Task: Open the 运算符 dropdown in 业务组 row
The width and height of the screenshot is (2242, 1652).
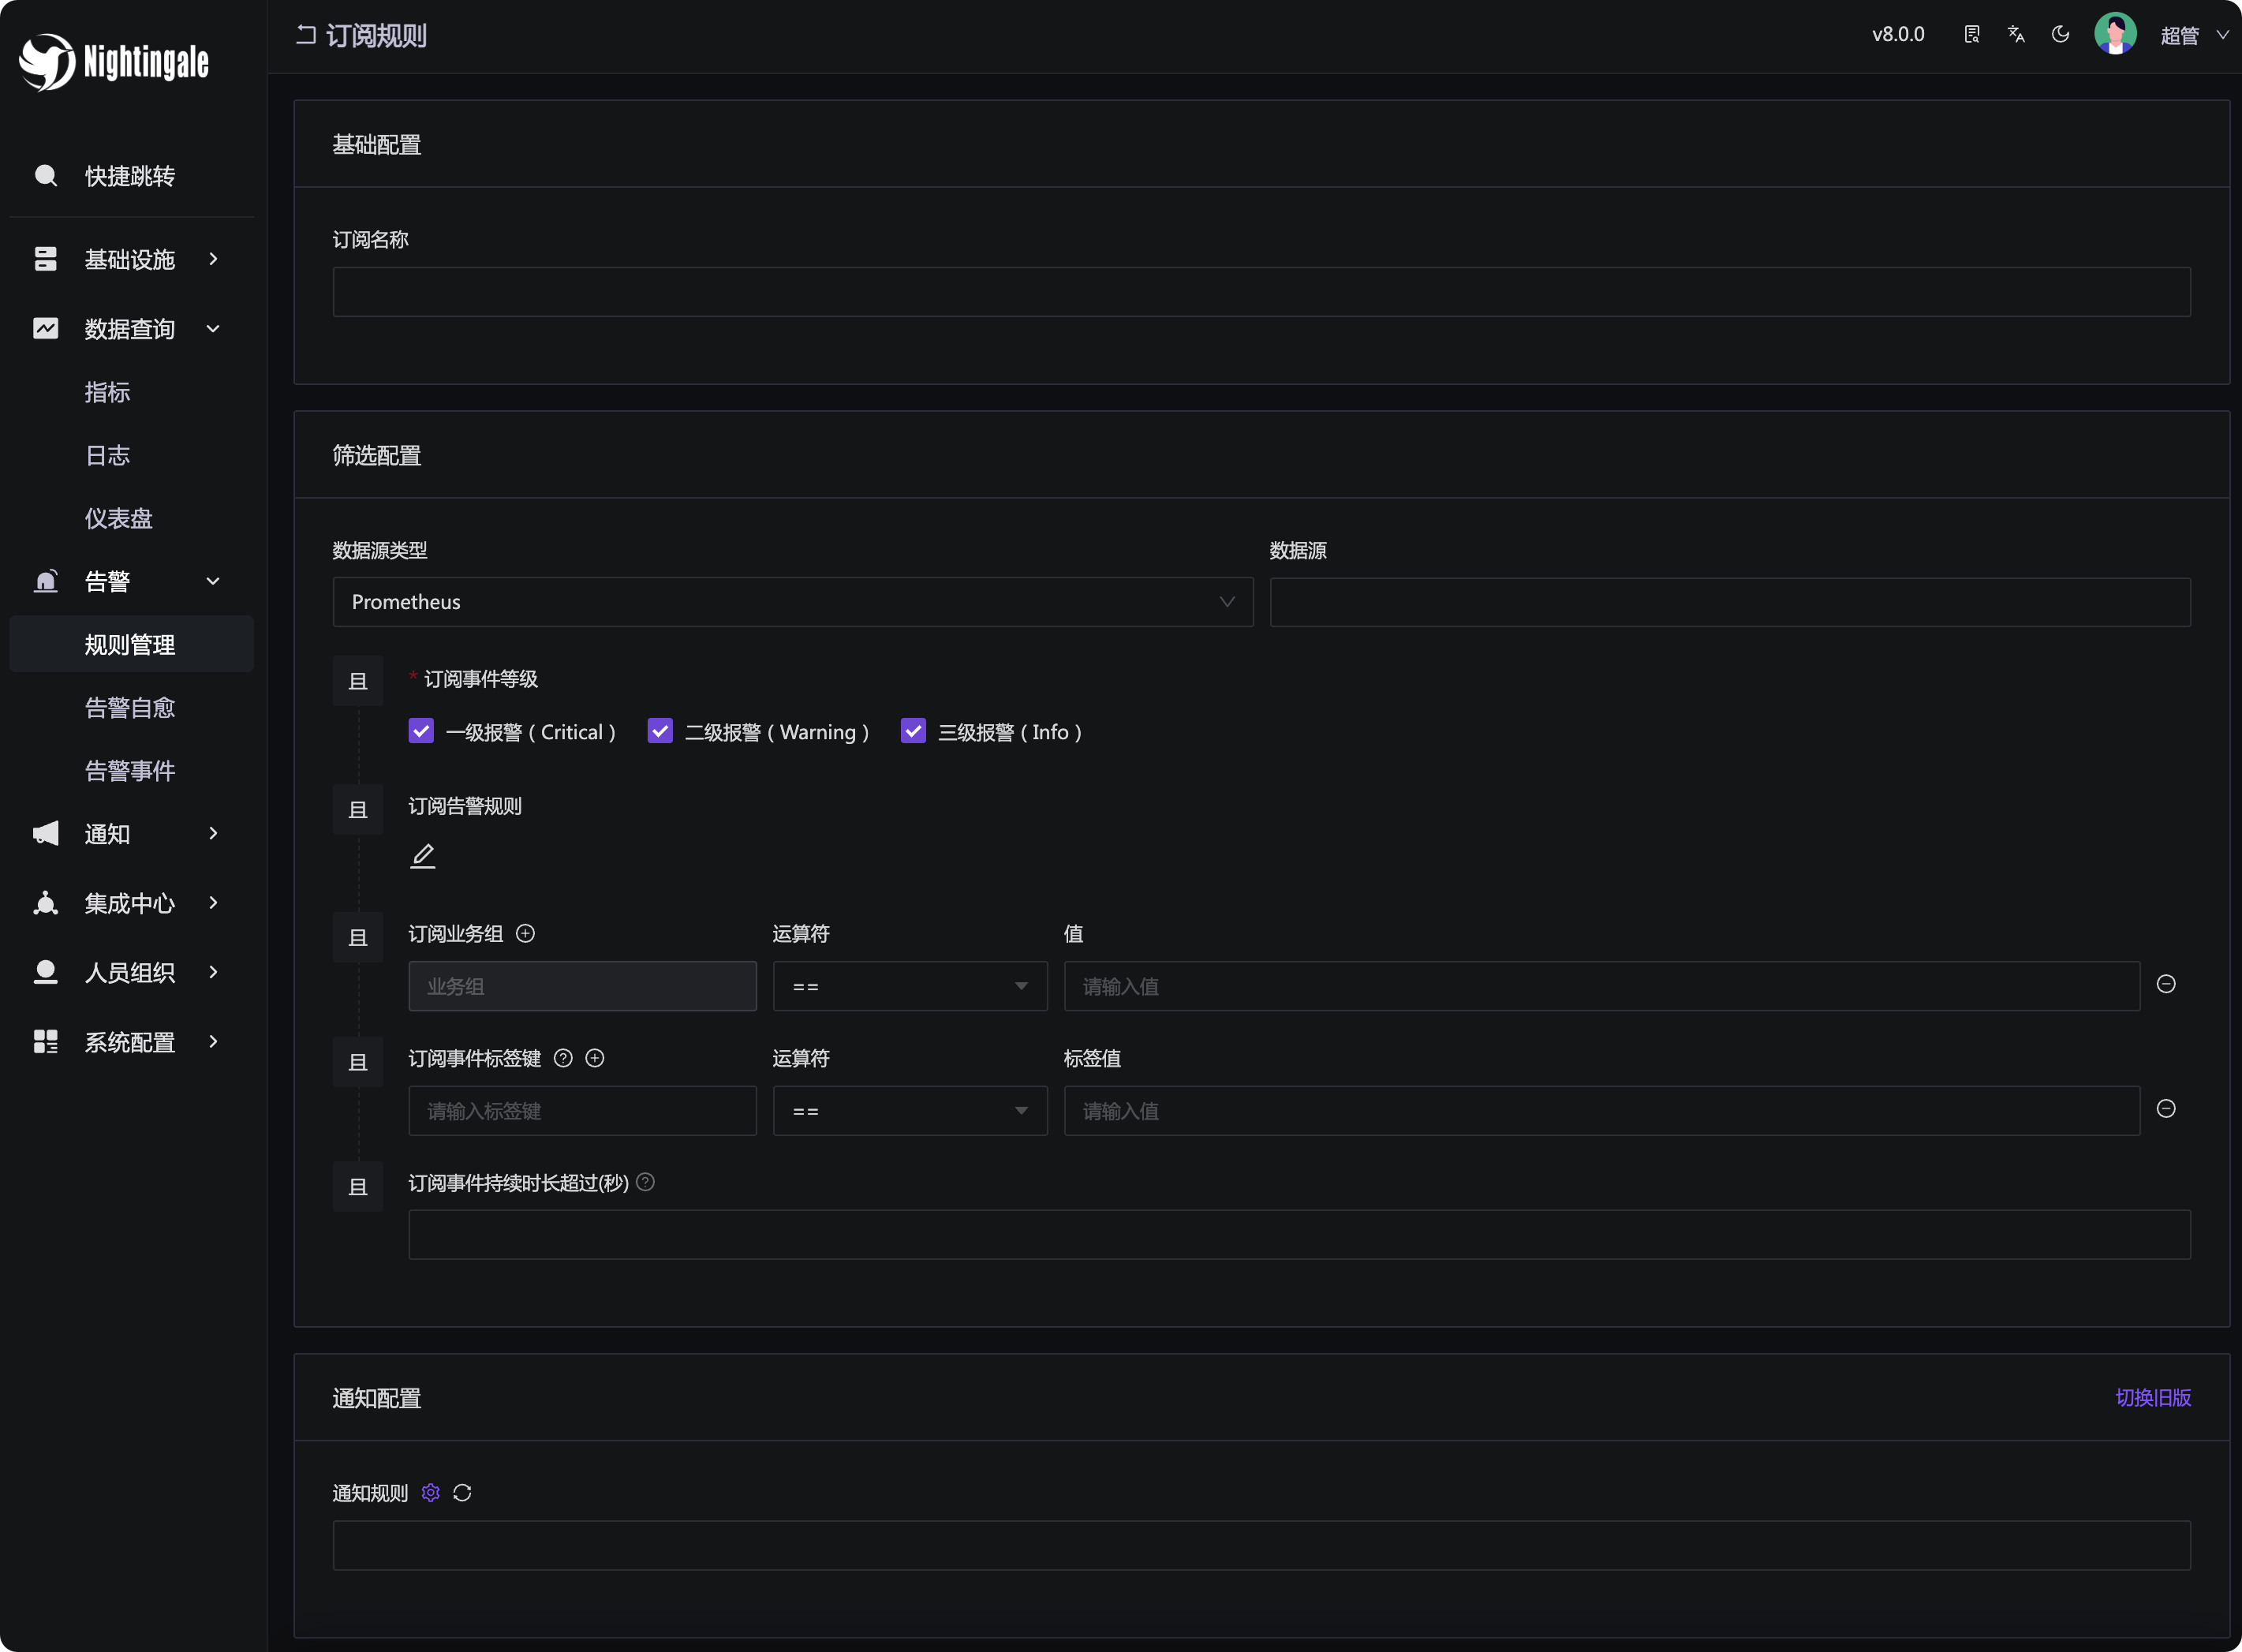Action: (909, 987)
